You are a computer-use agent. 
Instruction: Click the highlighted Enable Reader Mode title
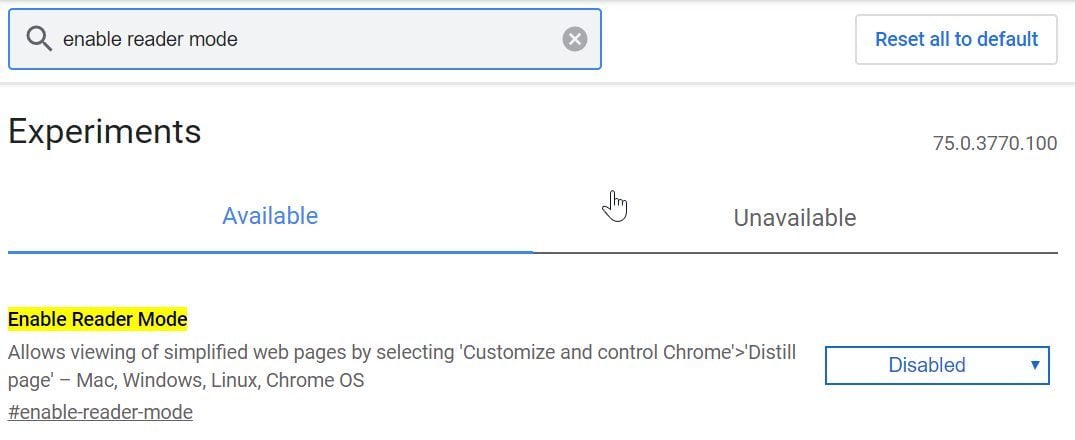(x=97, y=319)
